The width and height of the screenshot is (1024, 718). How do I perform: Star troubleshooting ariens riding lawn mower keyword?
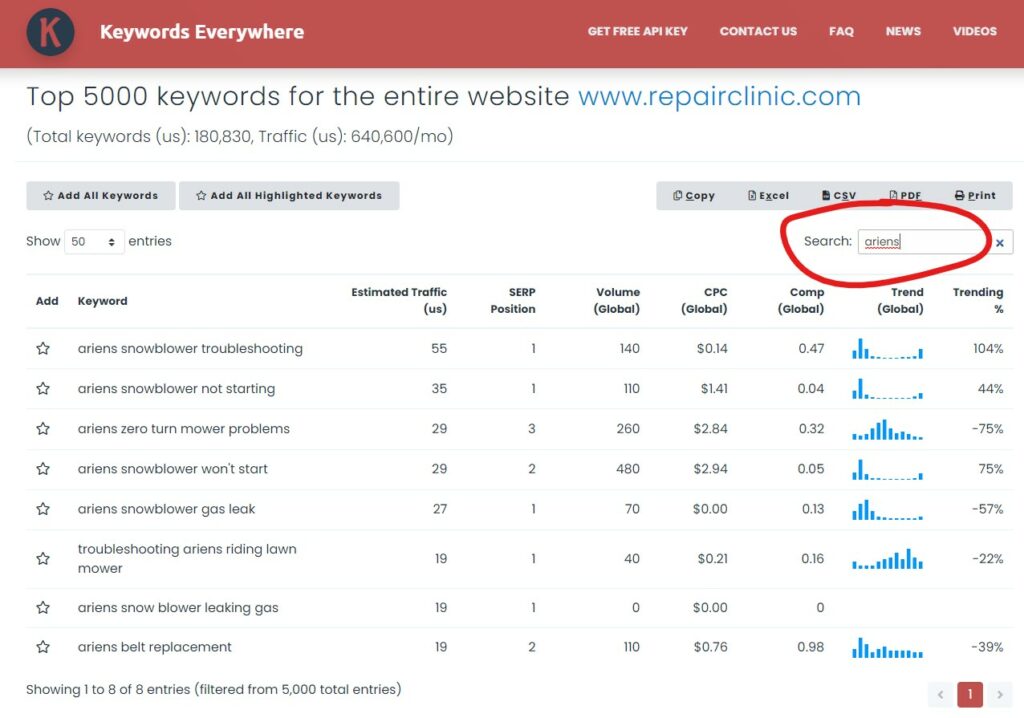coord(43,559)
